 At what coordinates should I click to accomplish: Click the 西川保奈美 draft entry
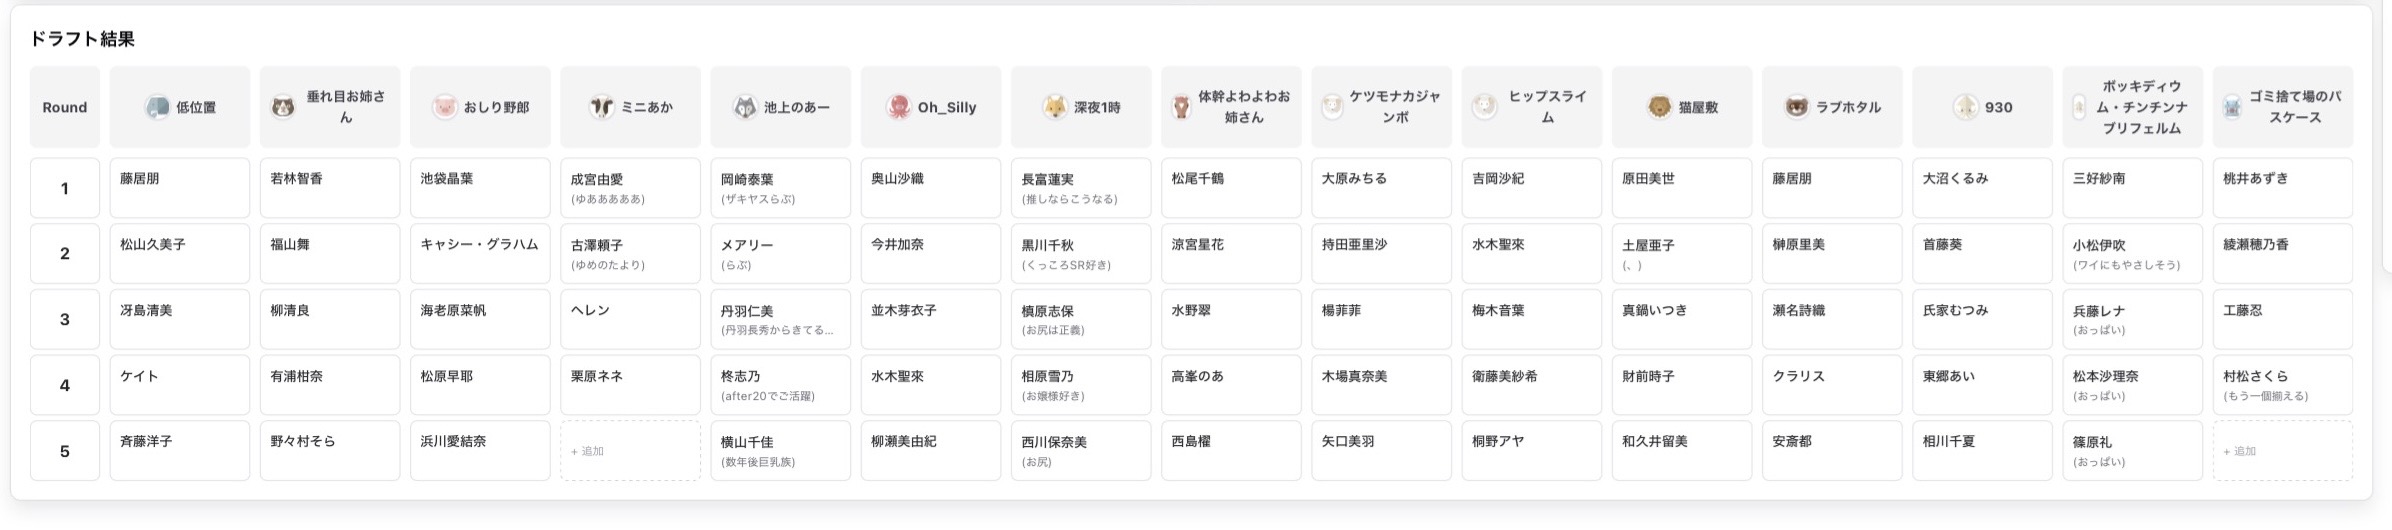[1080, 451]
